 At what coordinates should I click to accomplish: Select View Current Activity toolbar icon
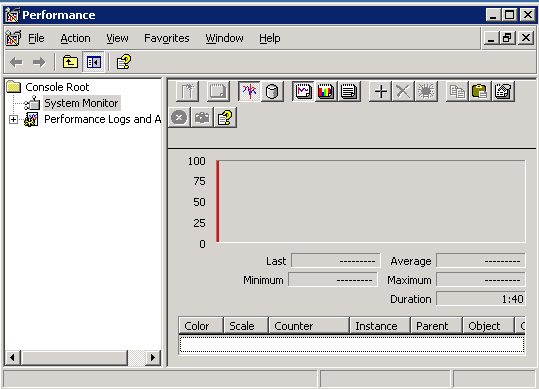(249, 91)
